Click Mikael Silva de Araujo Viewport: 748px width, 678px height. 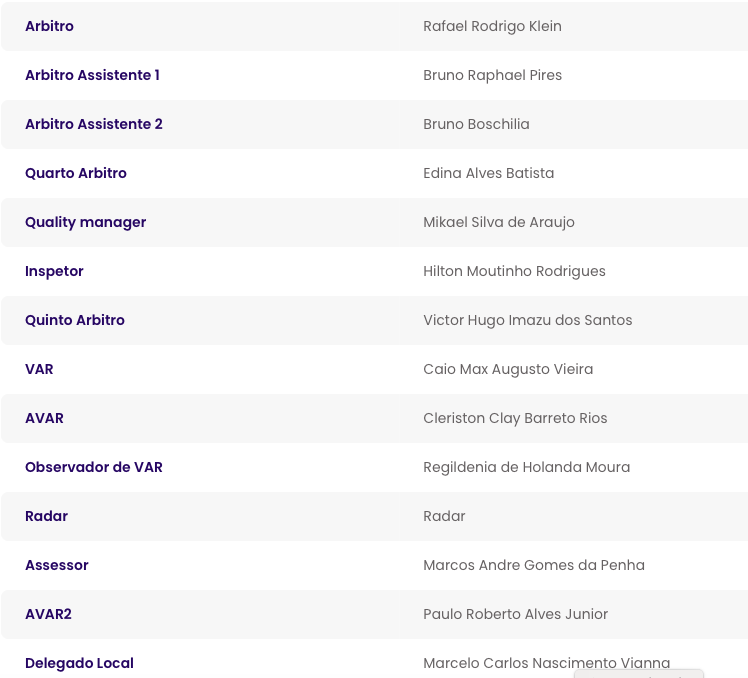coord(499,222)
